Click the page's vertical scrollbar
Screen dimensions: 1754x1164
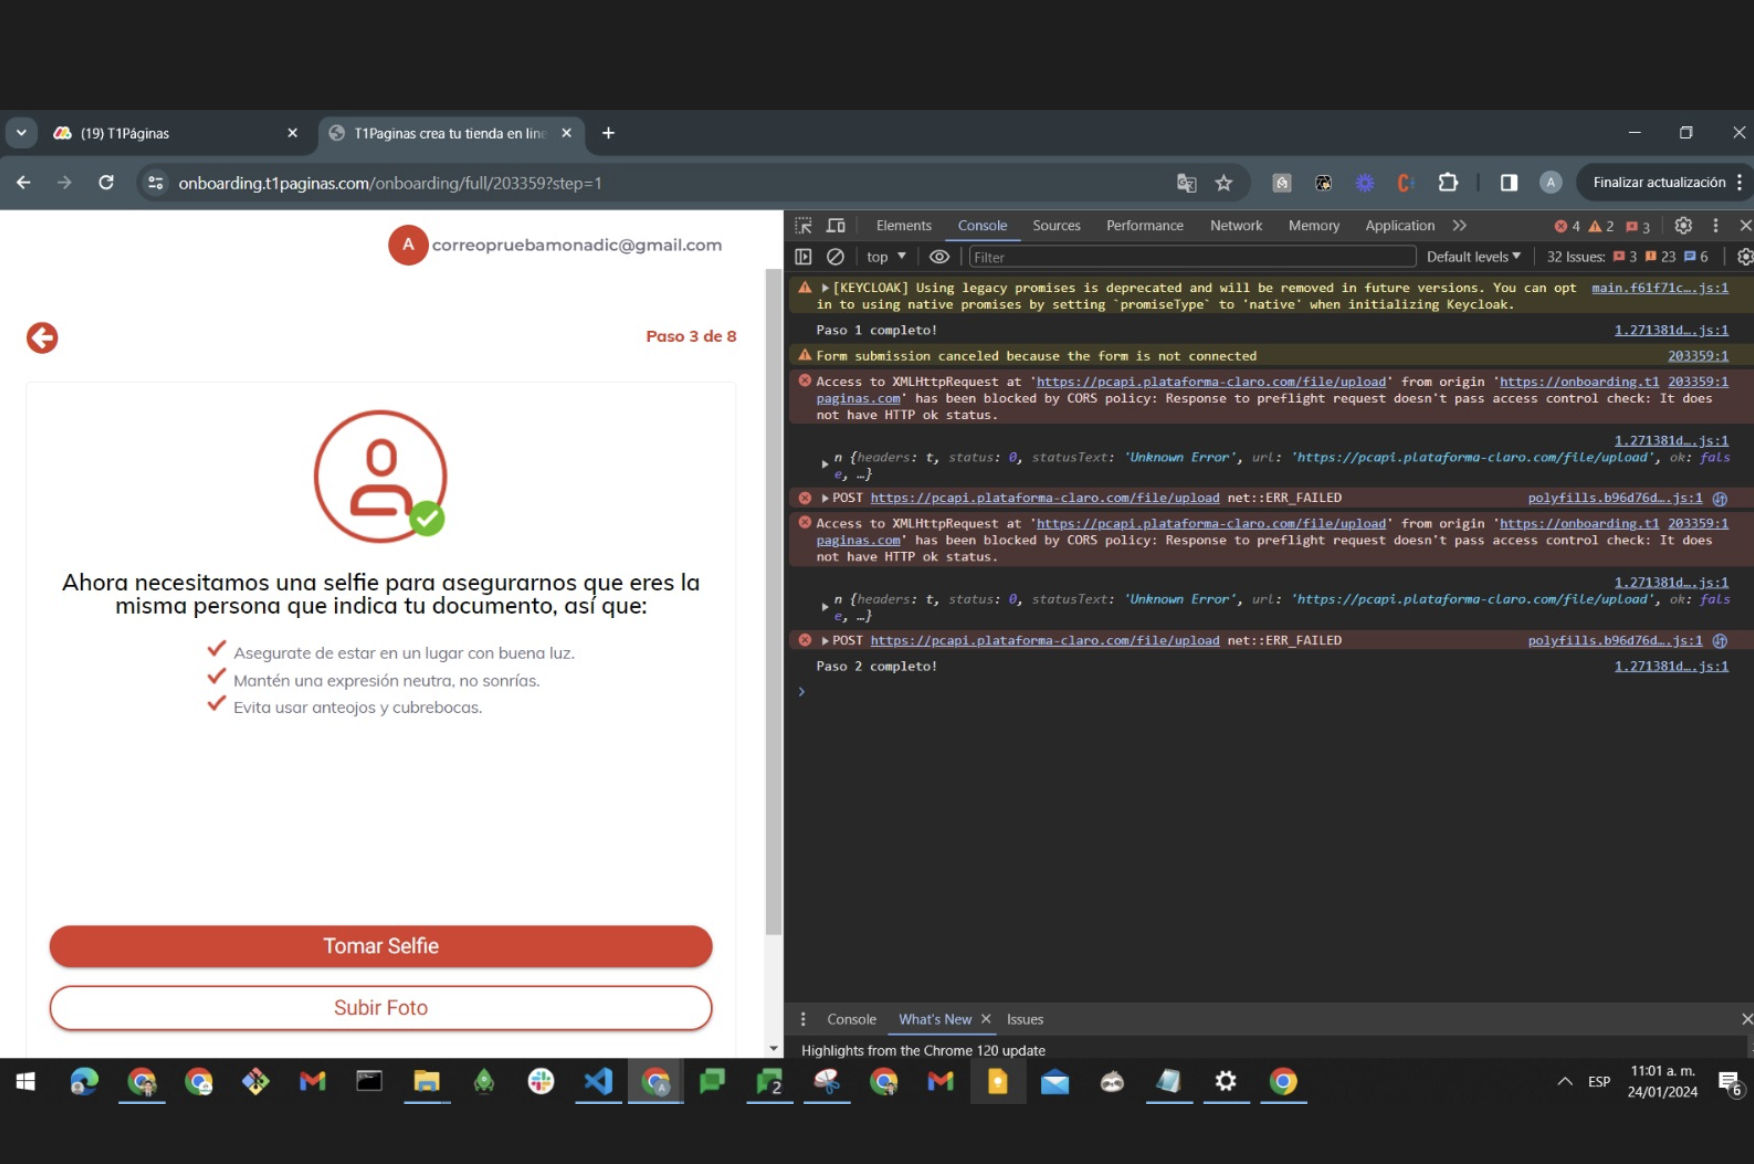(x=773, y=600)
